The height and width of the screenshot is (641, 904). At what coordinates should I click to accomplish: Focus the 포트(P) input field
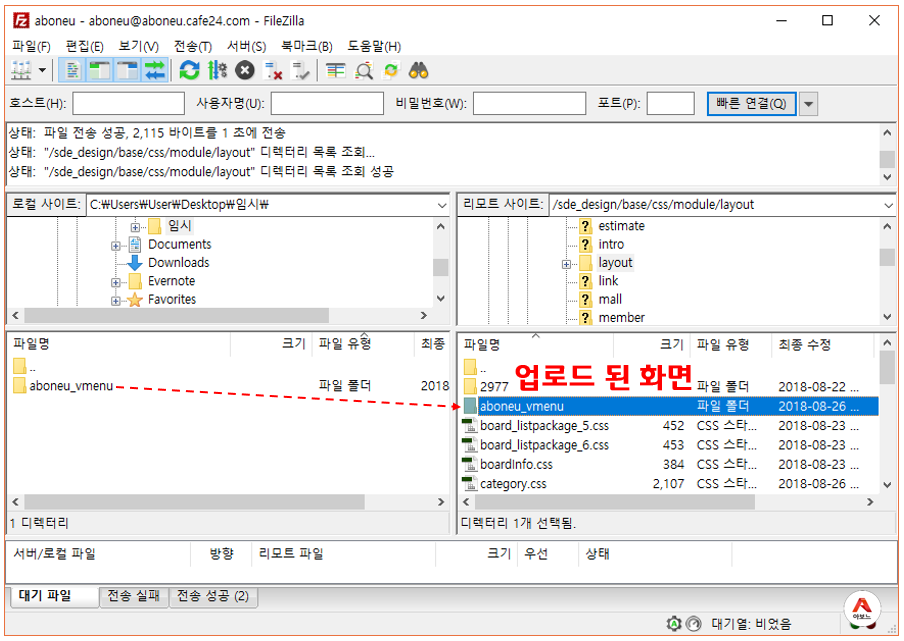tap(670, 104)
